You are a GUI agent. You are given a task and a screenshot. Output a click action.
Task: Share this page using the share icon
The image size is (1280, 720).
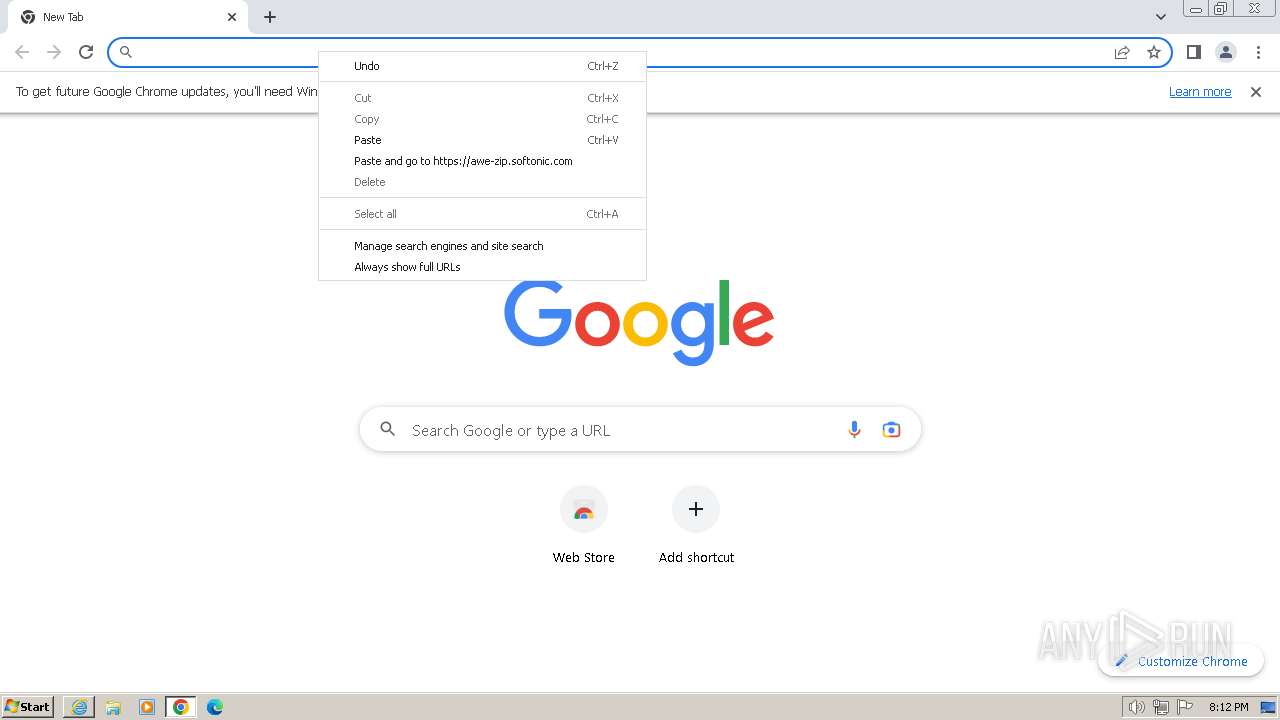(x=1122, y=52)
